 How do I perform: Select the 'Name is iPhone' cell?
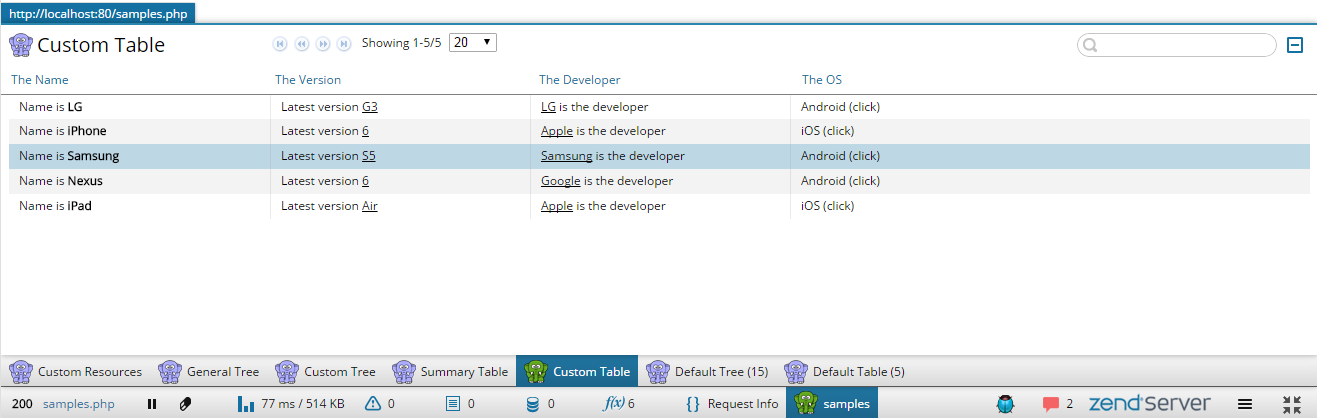click(140, 131)
